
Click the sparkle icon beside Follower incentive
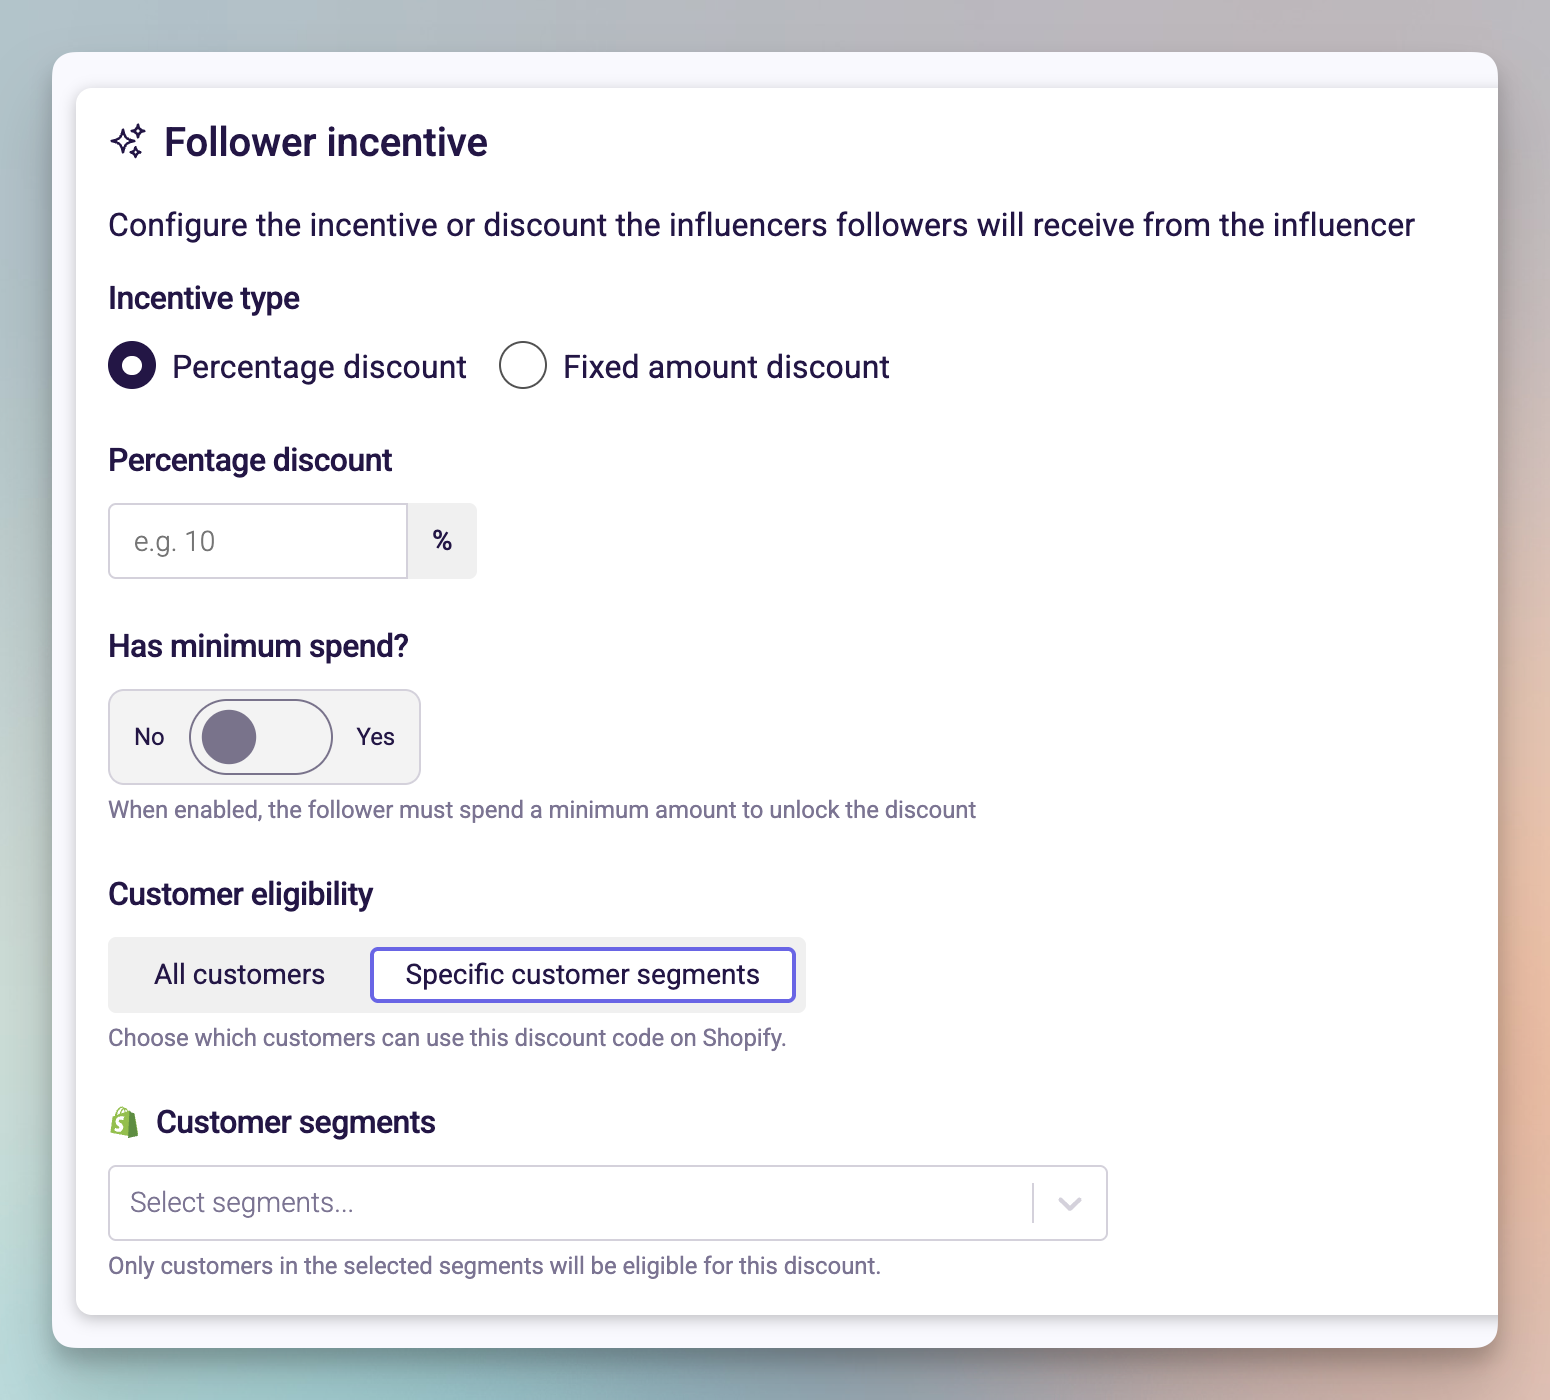128,142
